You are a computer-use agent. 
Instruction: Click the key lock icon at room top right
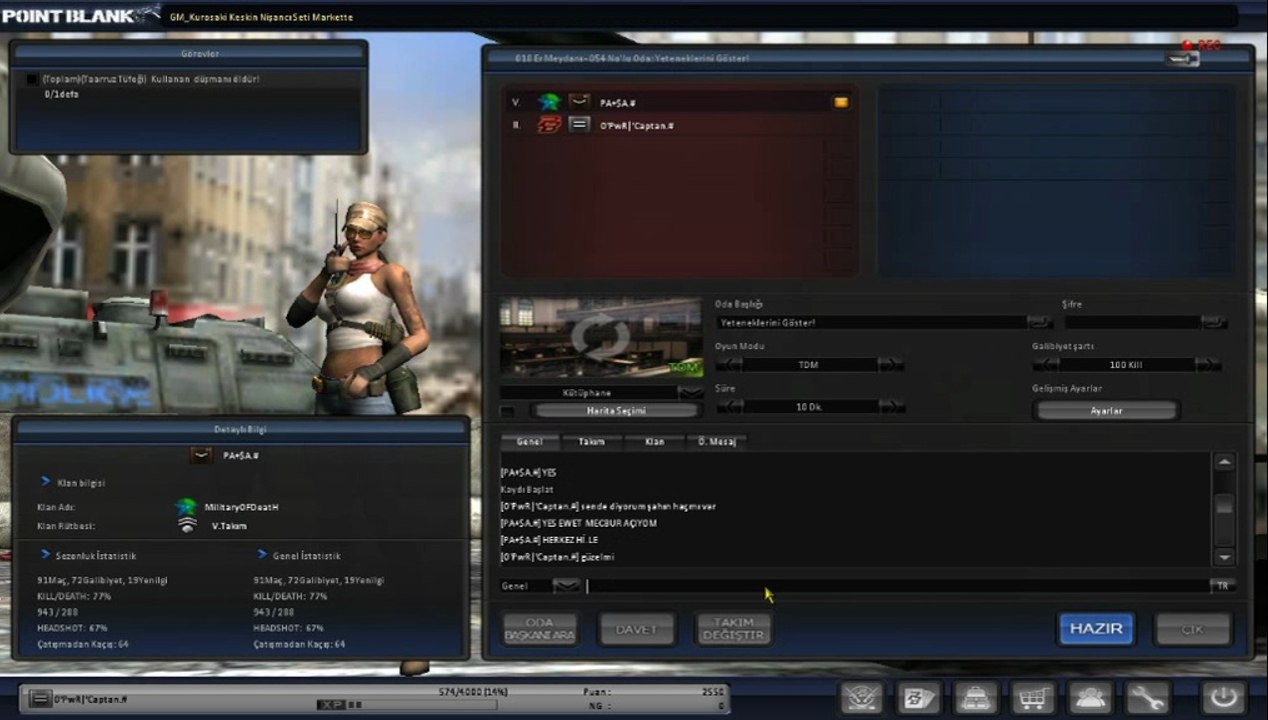point(1182,59)
